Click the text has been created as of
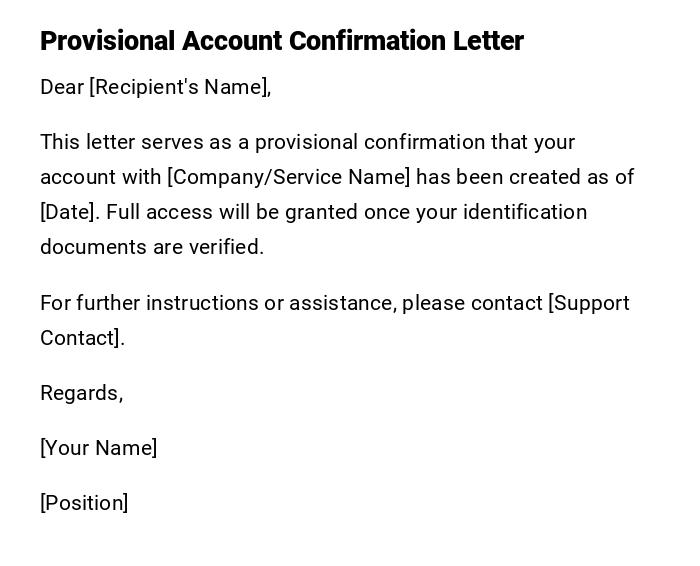Image resolution: width=700 pixels, height=566 pixels. click(525, 177)
